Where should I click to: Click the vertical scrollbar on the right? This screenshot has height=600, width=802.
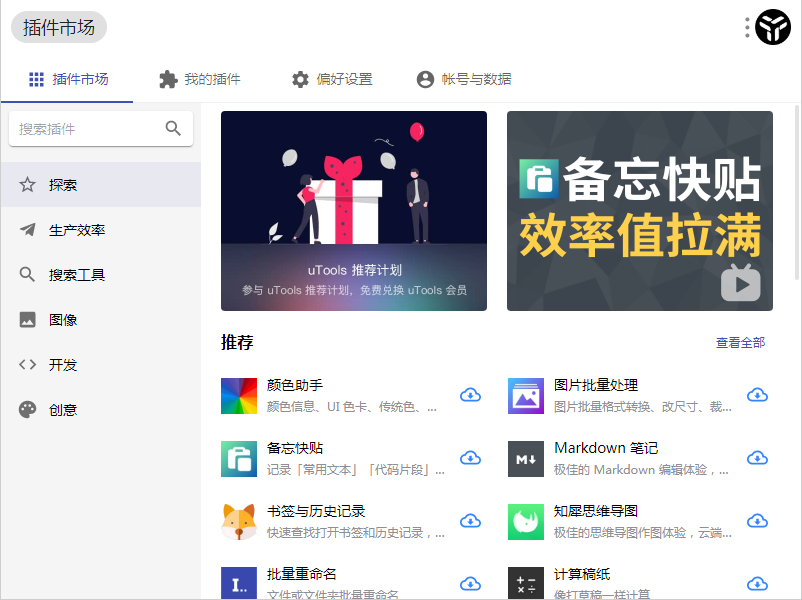797,192
